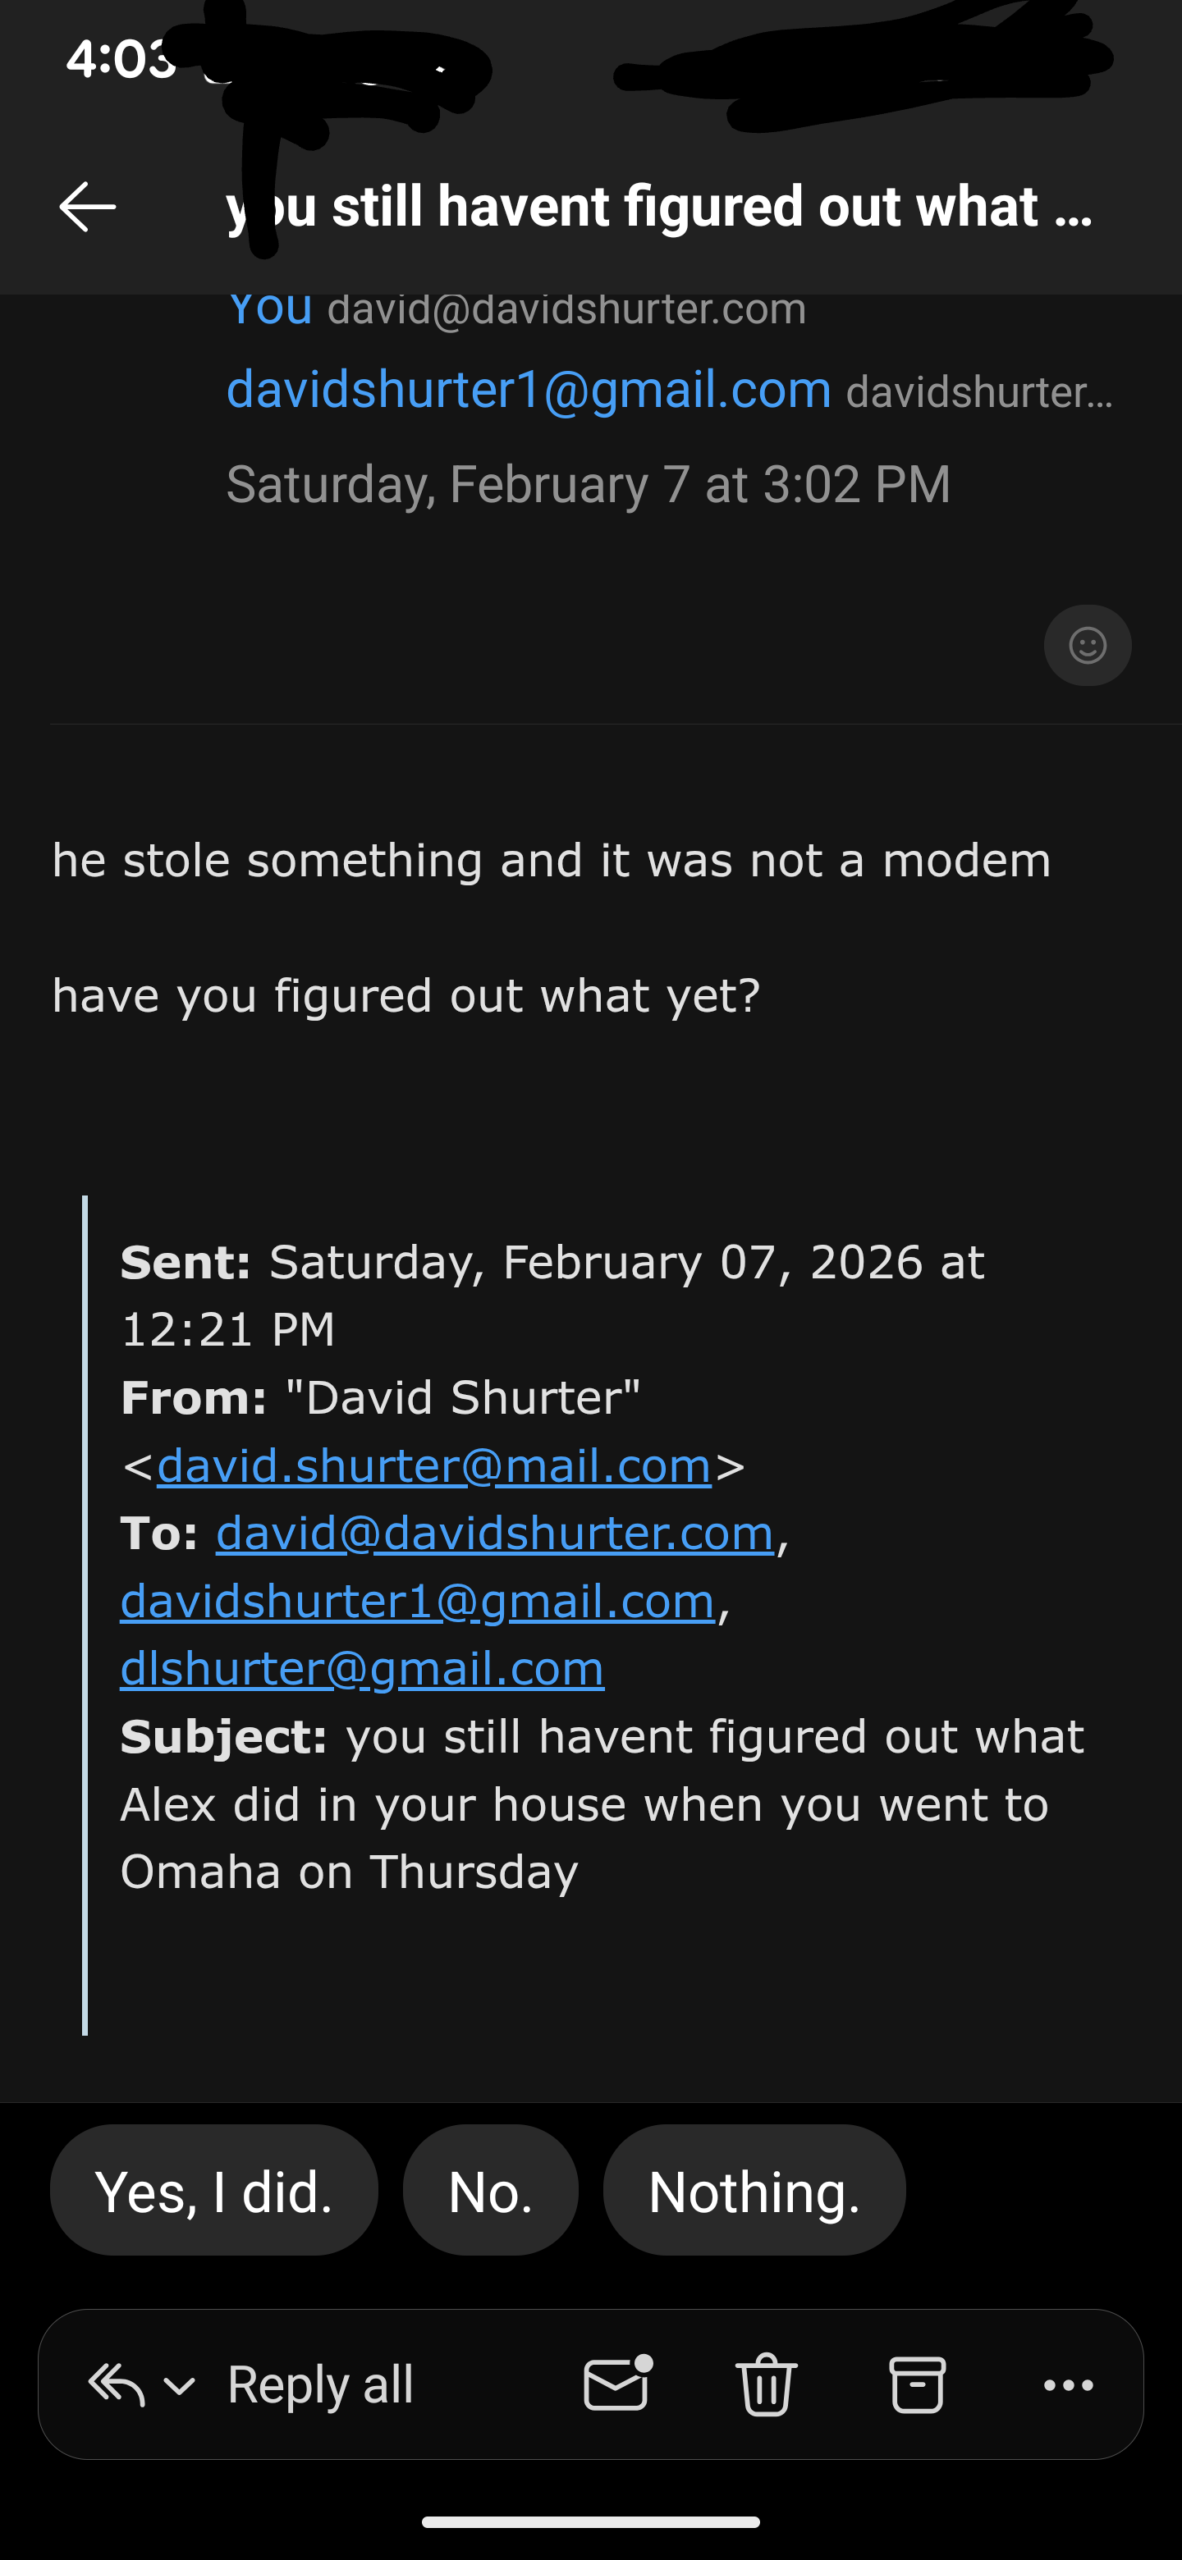Open the more options ellipsis menu
This screenshot has width=1182, height=2560.
(1068, 2385)
